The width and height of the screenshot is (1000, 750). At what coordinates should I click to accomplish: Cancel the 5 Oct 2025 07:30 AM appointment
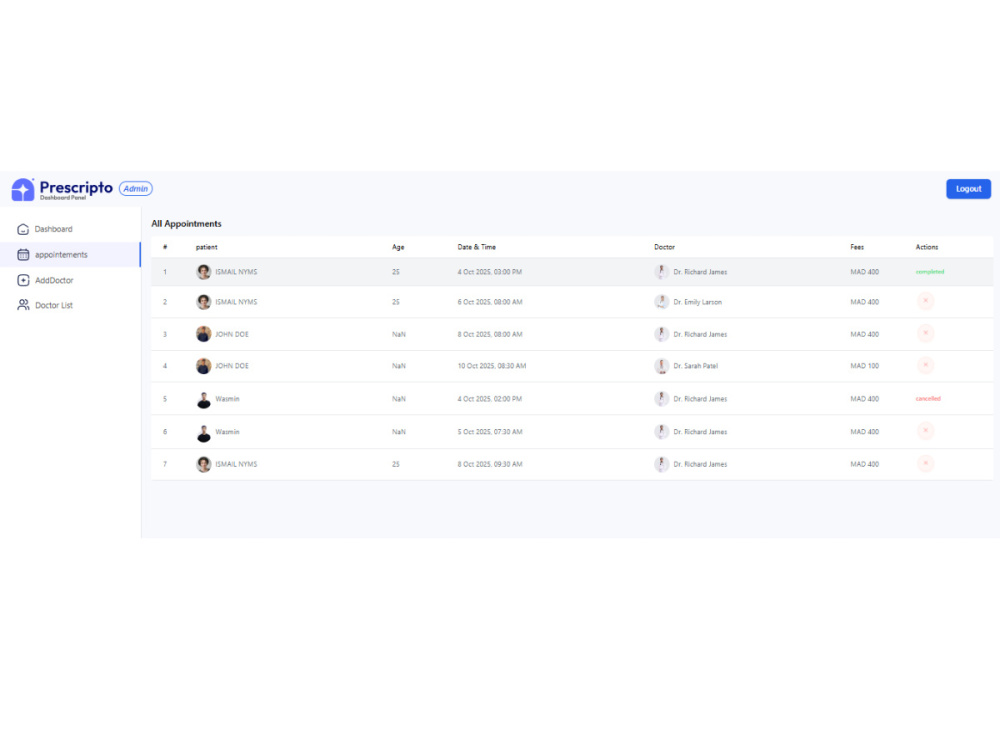pyautogui.click(x=925, y=430)
